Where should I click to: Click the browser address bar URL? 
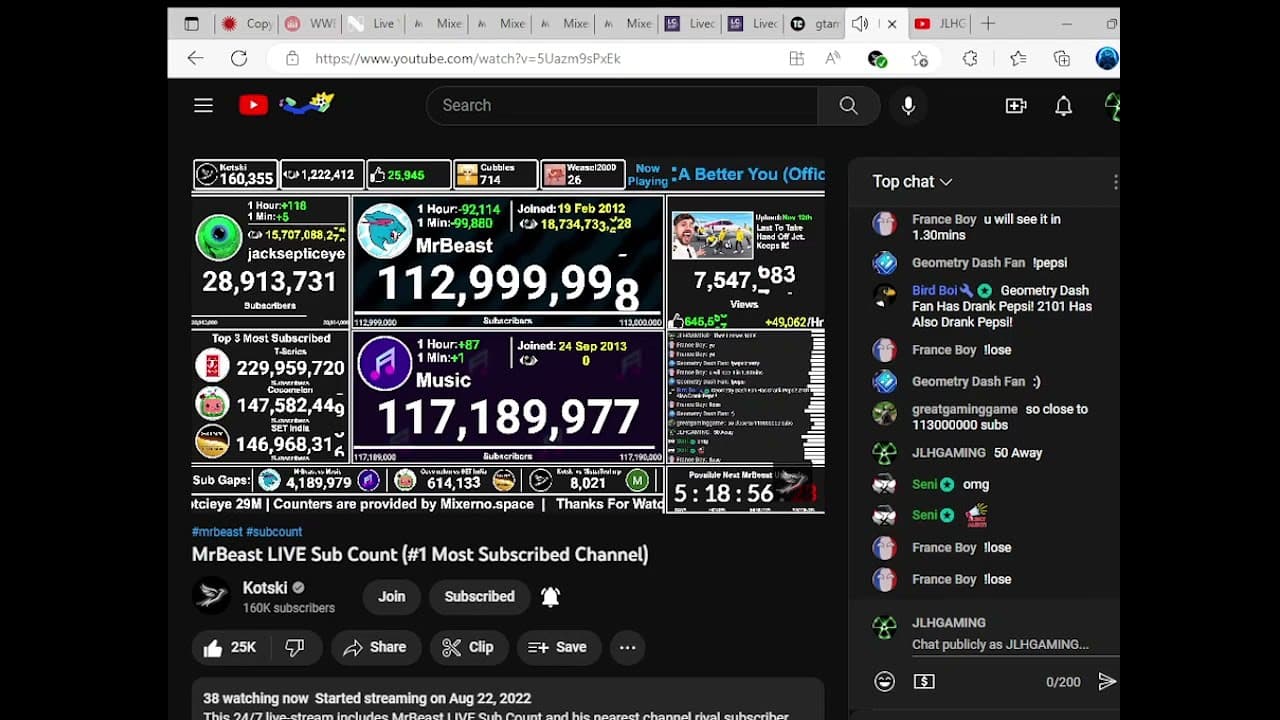point(468,59)
